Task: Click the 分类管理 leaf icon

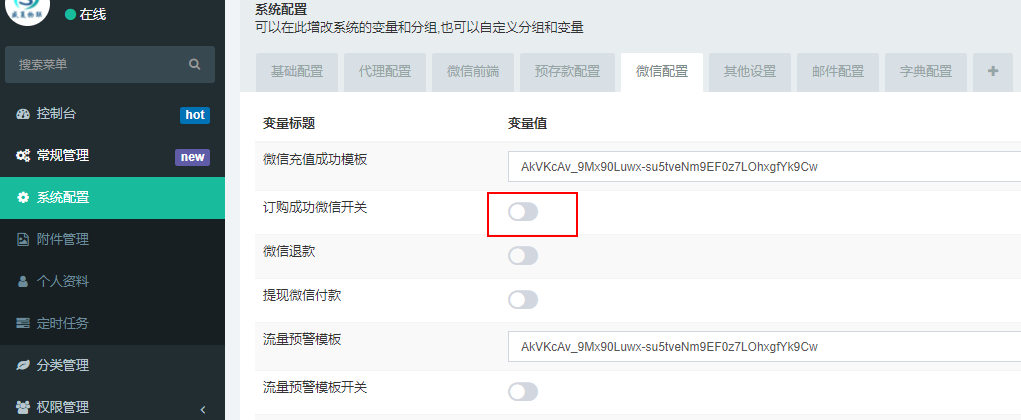Action: click(x=23, y=365)
